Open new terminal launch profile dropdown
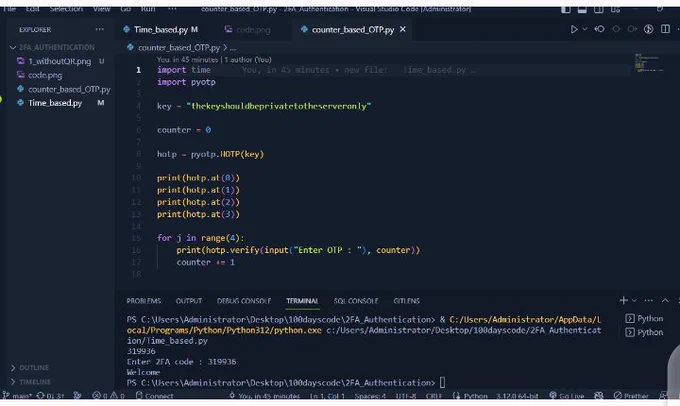The height and width of the screenshot is (406, 680). (x=634, y=300)
